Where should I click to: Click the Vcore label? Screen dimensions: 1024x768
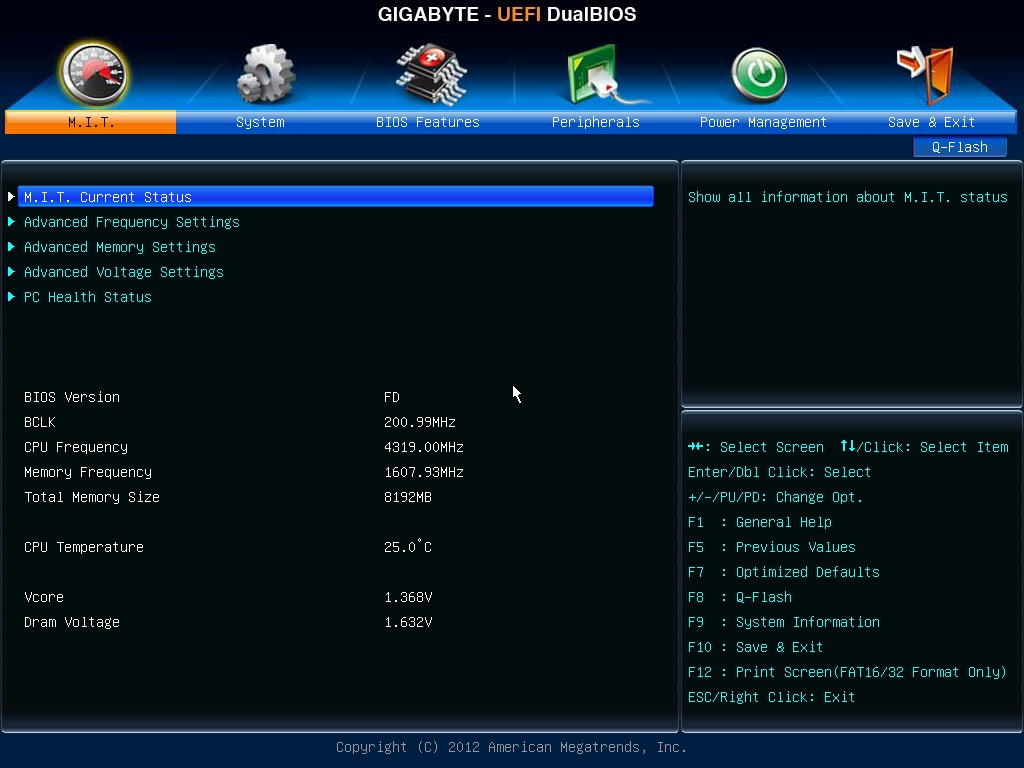click(x=44, y=597)
